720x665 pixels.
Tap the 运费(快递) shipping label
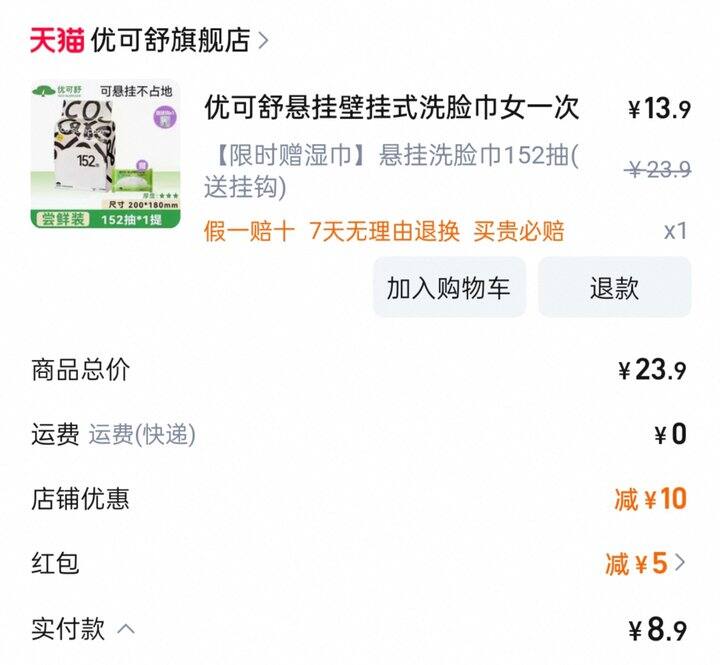[x=142, y=434]
